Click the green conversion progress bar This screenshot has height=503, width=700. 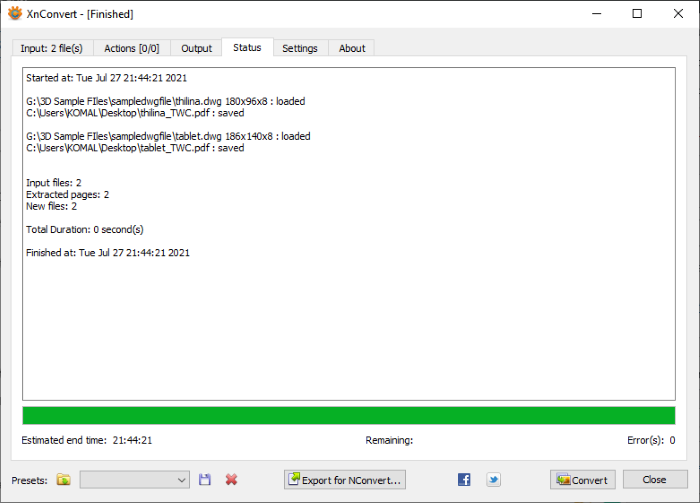pyautogui.click(x=349, y=416)
